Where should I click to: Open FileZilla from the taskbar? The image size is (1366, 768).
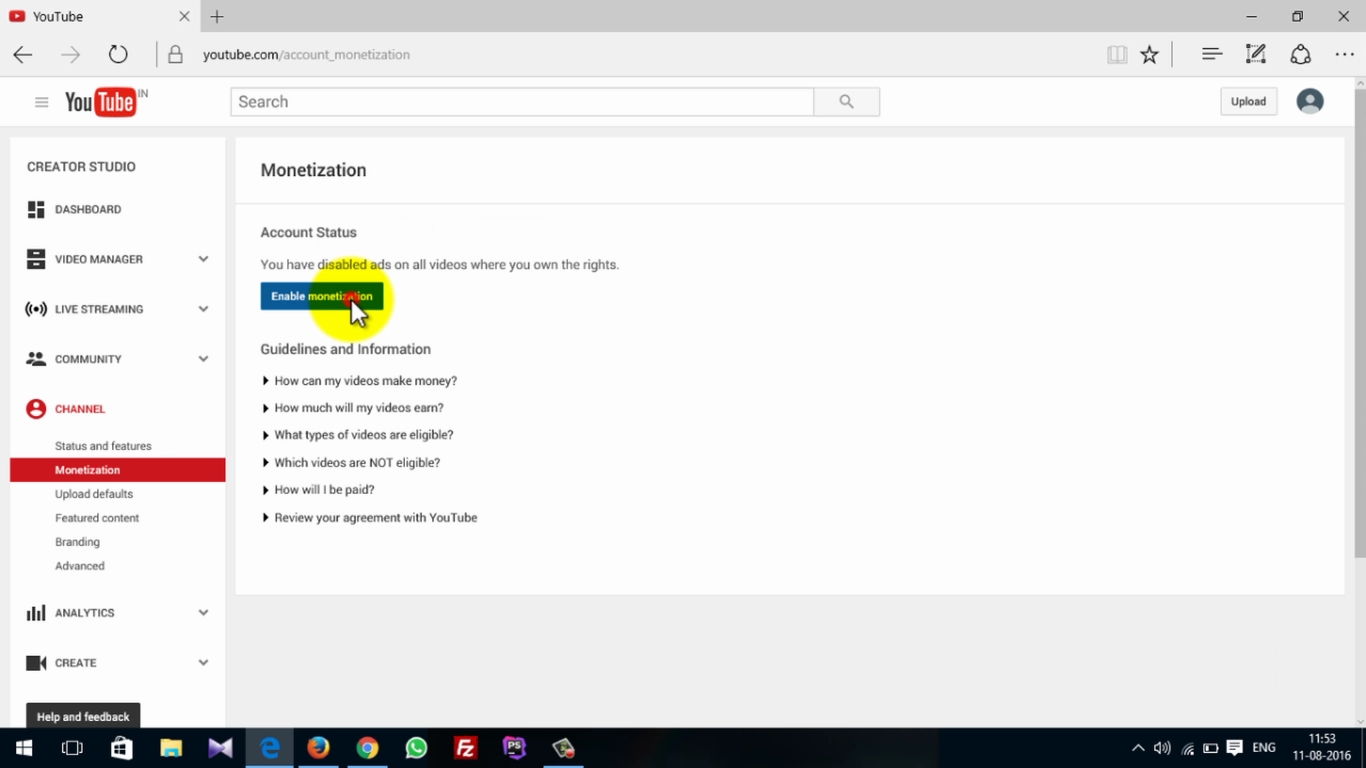click(465, 748)
